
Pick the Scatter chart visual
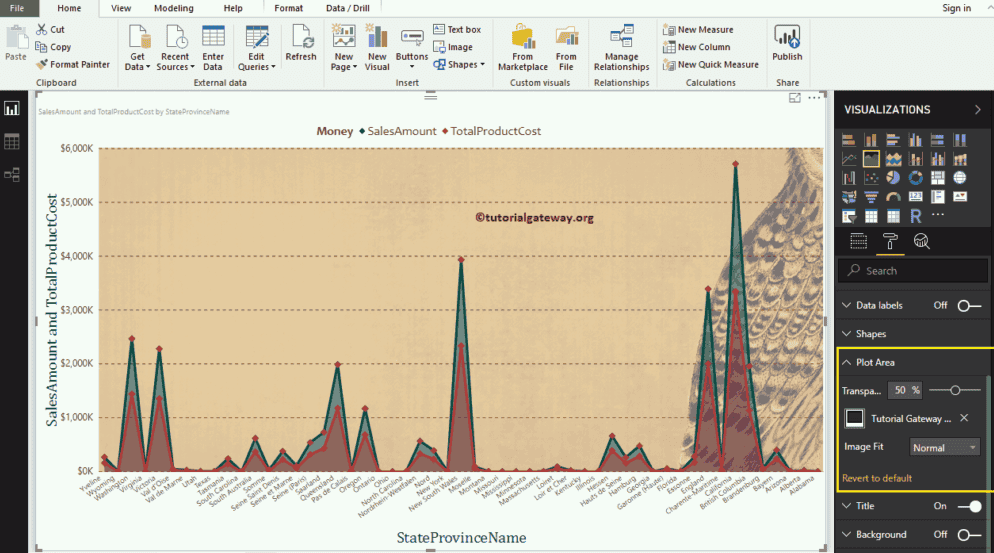871,178
